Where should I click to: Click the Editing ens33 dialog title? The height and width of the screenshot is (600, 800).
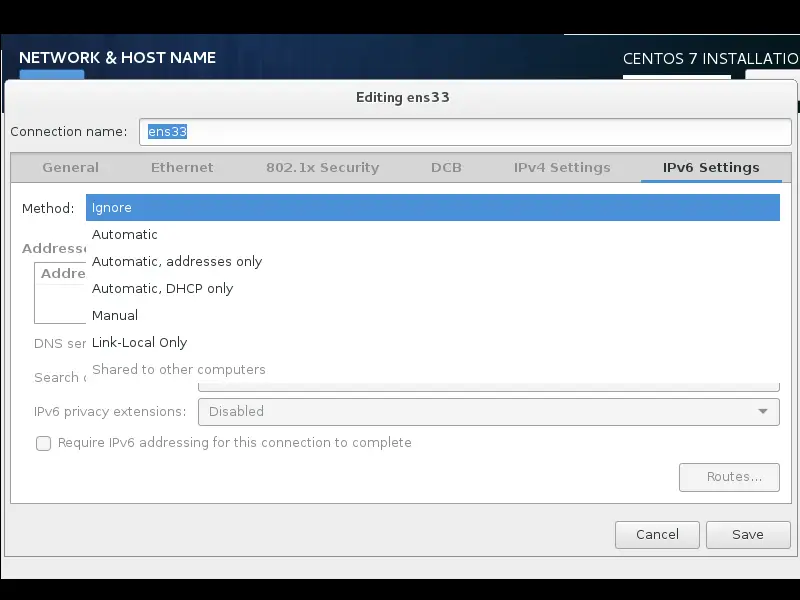click(403, 97)
